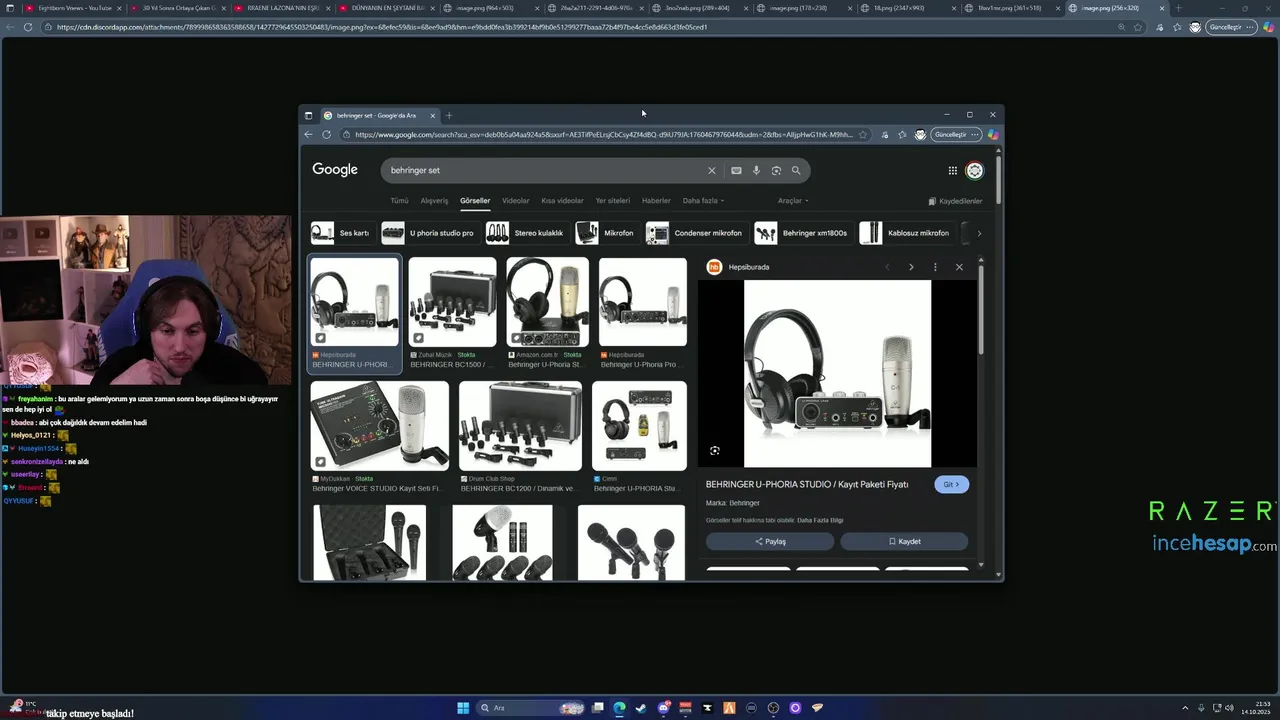Click the 'Git' button in preview
Screen dimensions: 1280x720
pyautogui.click(x=952, y=484)
